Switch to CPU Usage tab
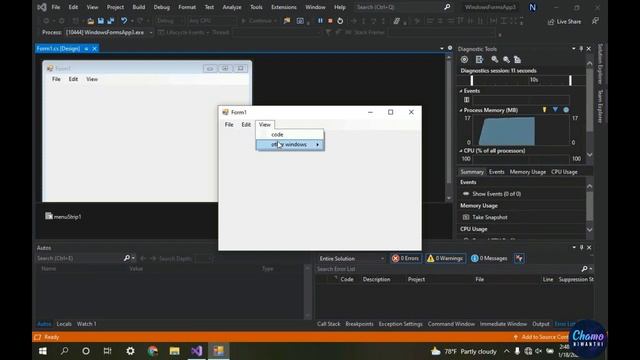This screenshot has width=640, height=360. [x=564, y=172]
